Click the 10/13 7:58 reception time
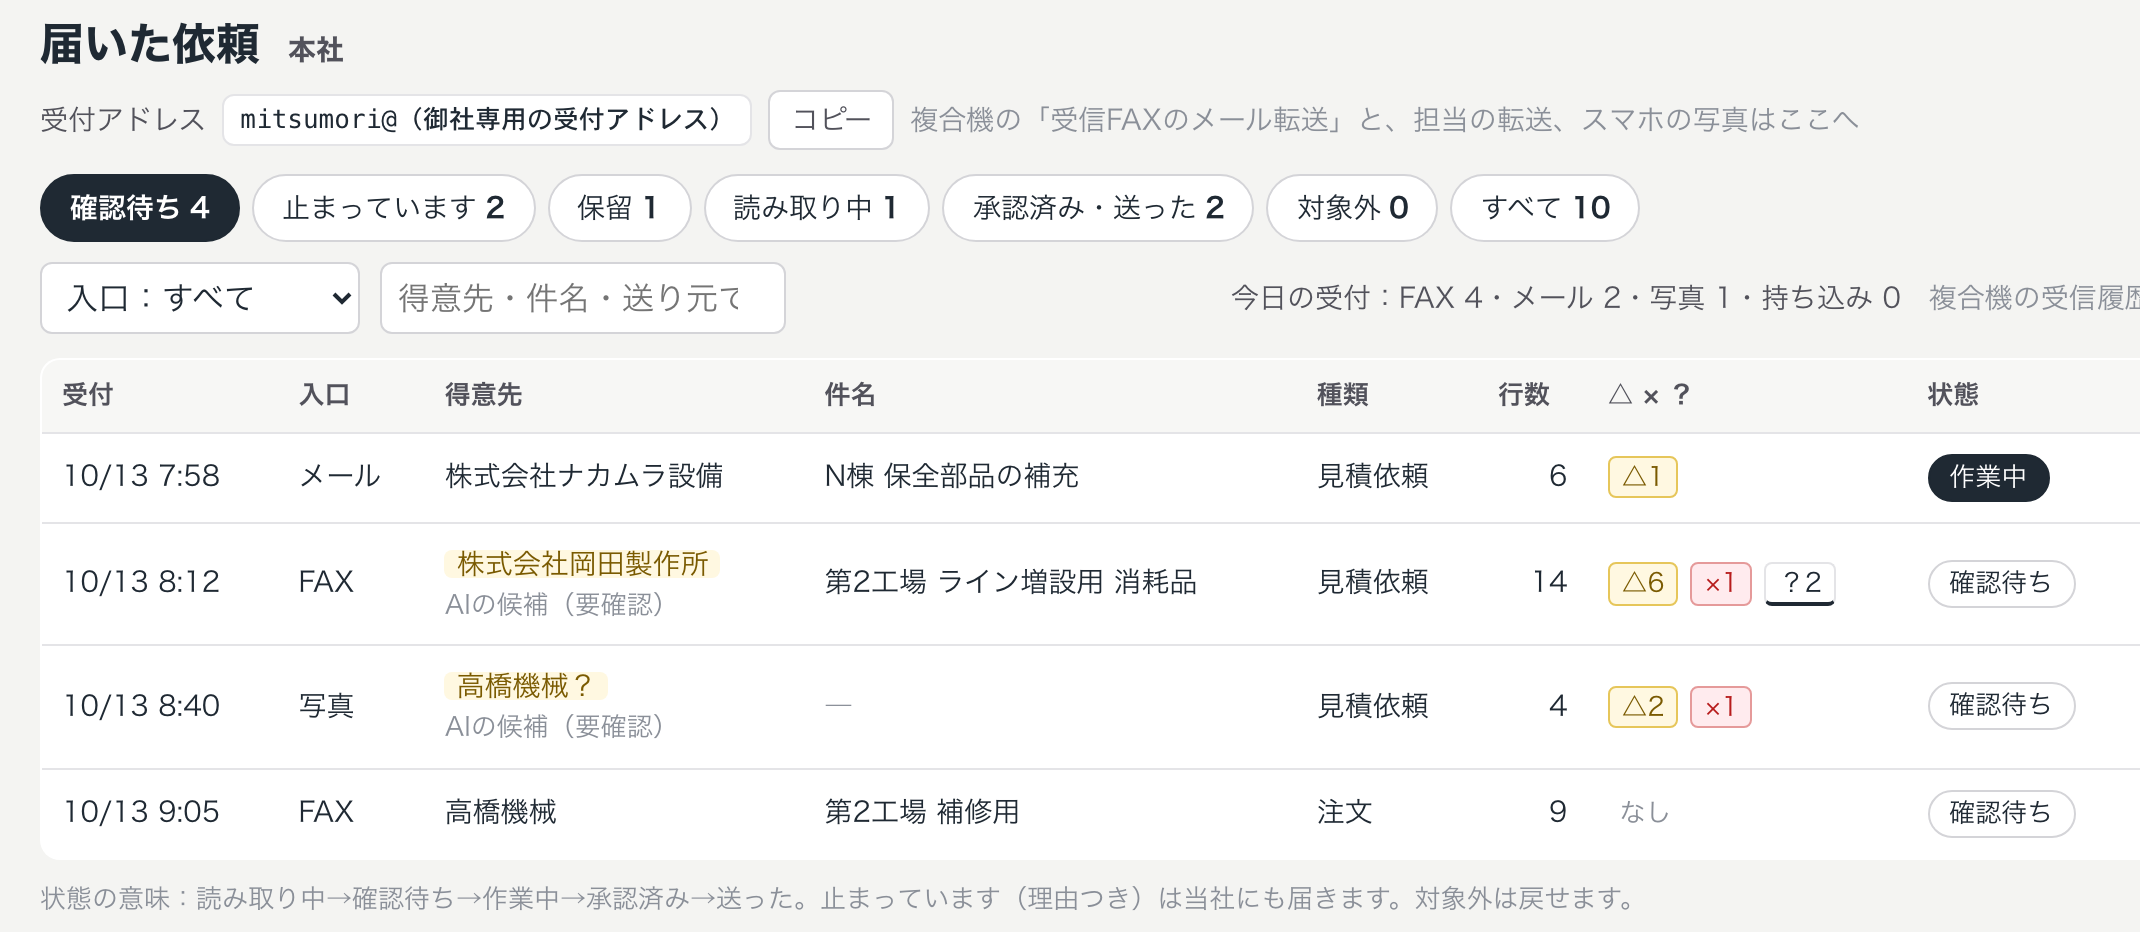This screenshot has height=932, width=2140. pos(141,476)
